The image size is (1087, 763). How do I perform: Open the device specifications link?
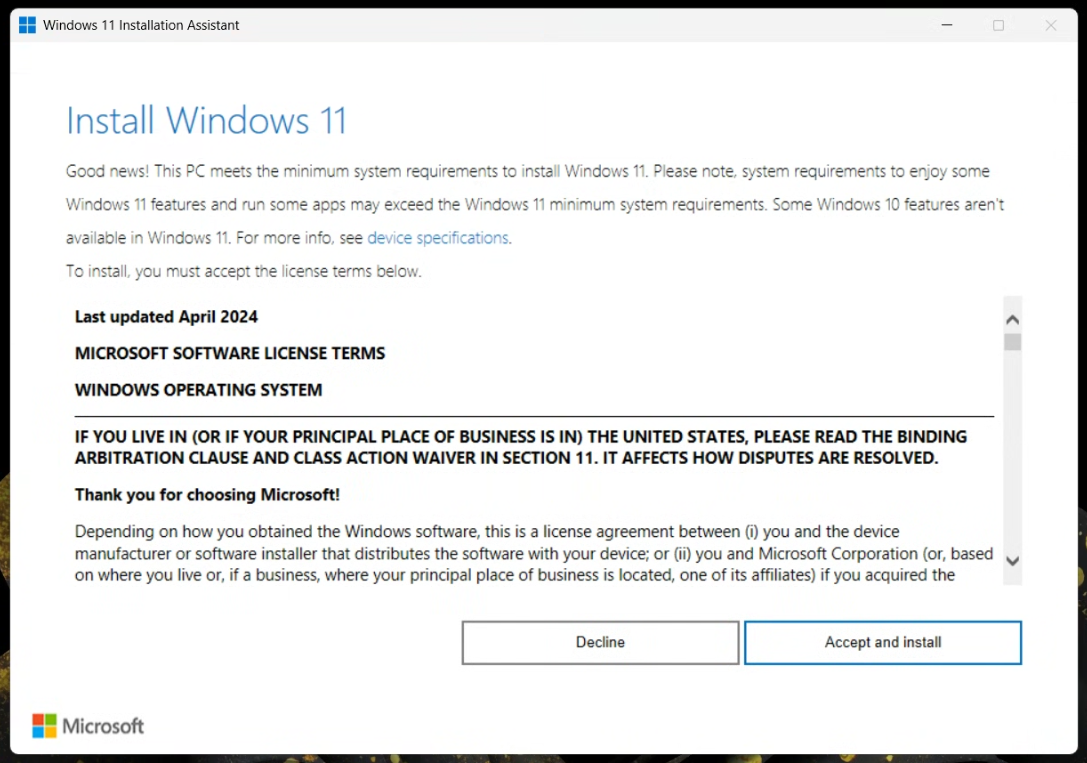(437, 238)
